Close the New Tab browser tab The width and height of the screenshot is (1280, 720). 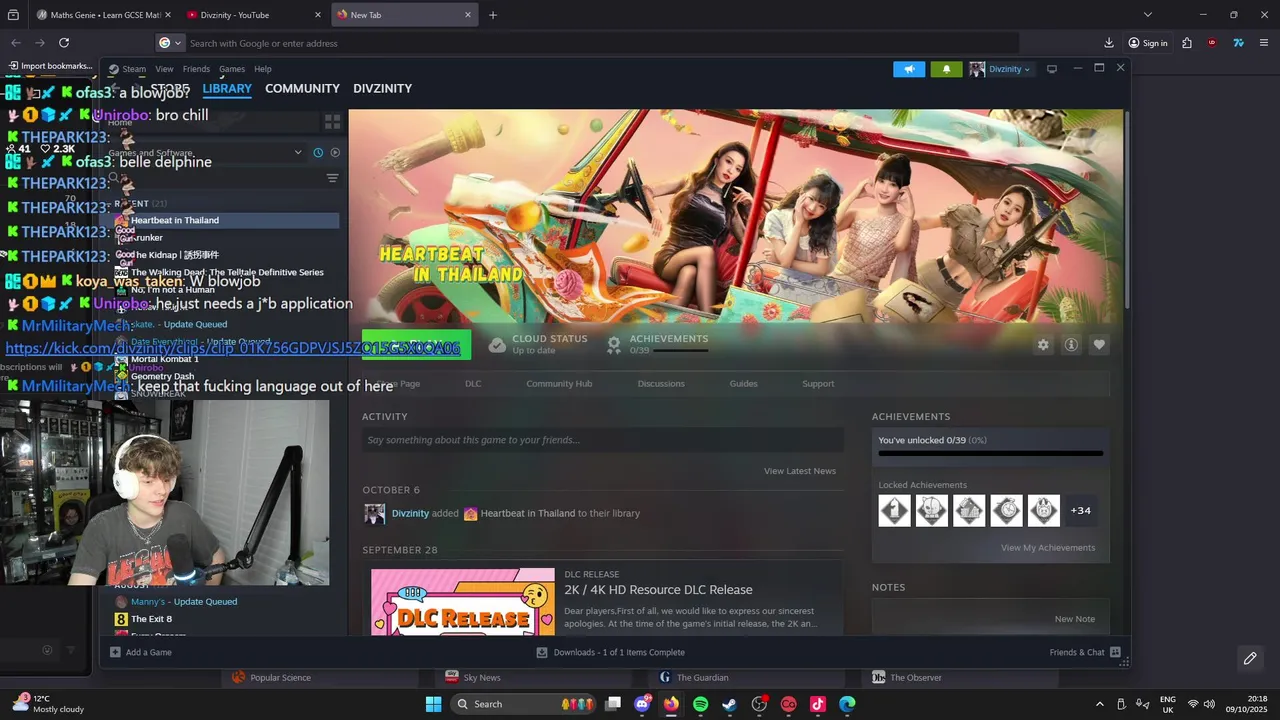[467, 15]
